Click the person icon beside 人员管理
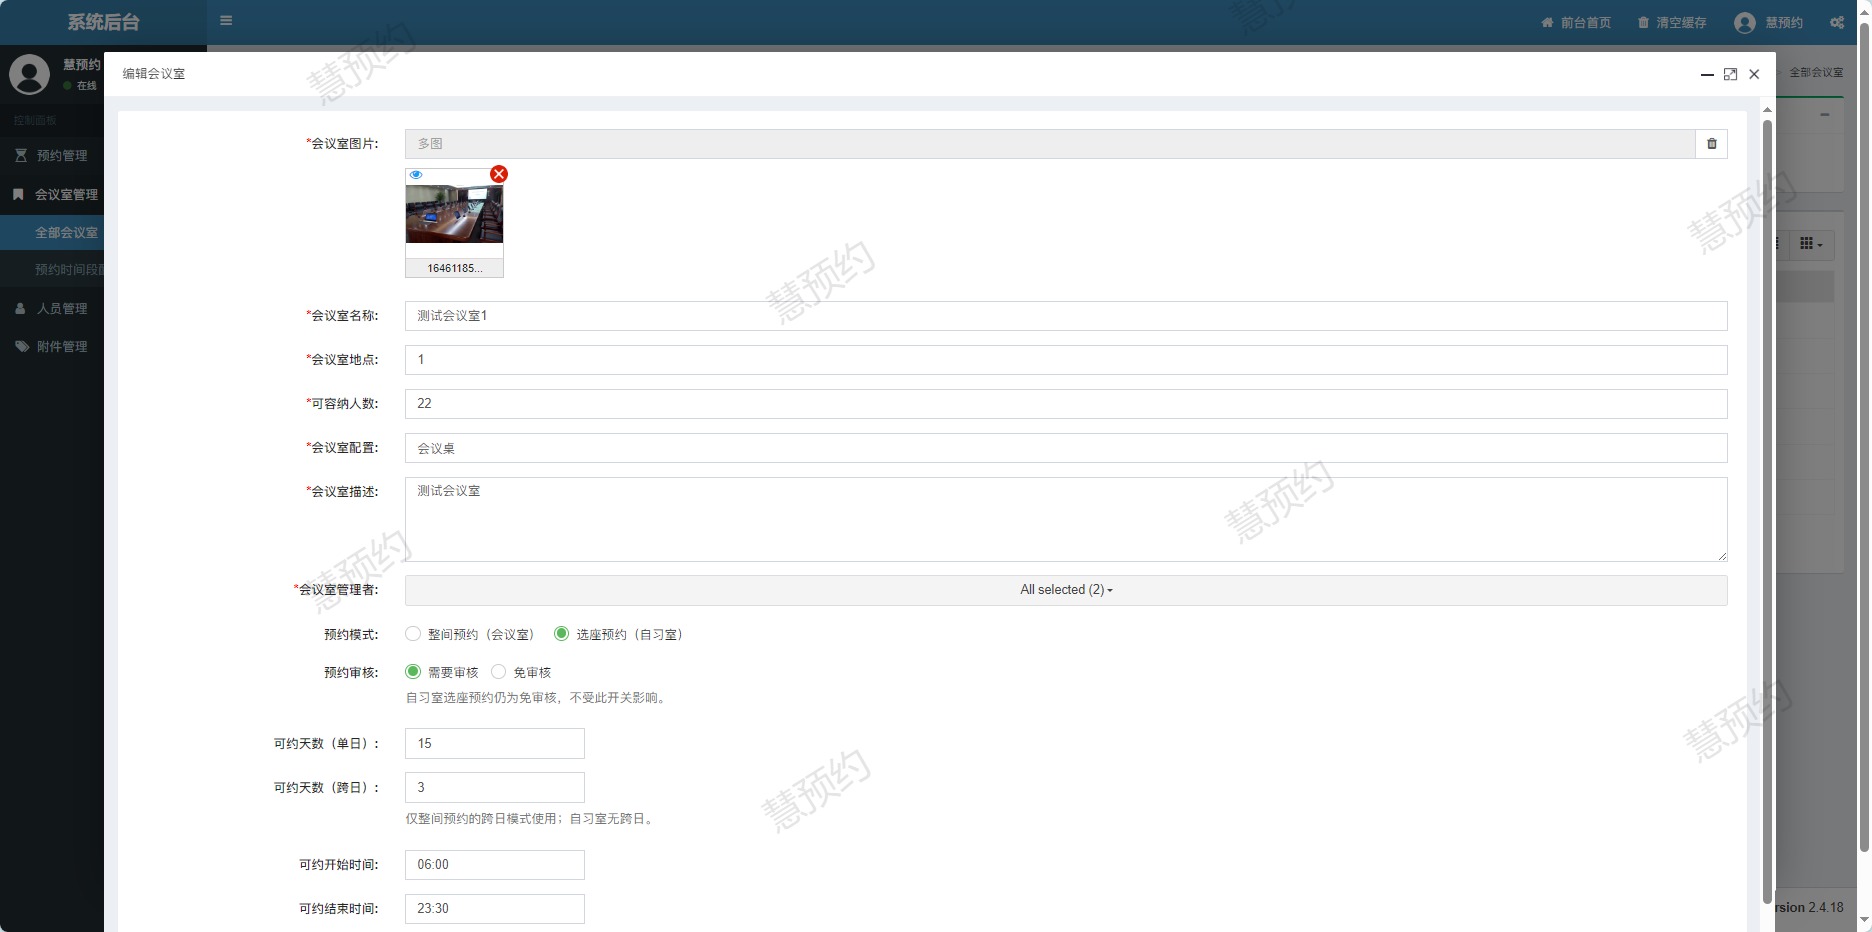Viewport: 1872px width, 932px height. (x=20, y=308)
